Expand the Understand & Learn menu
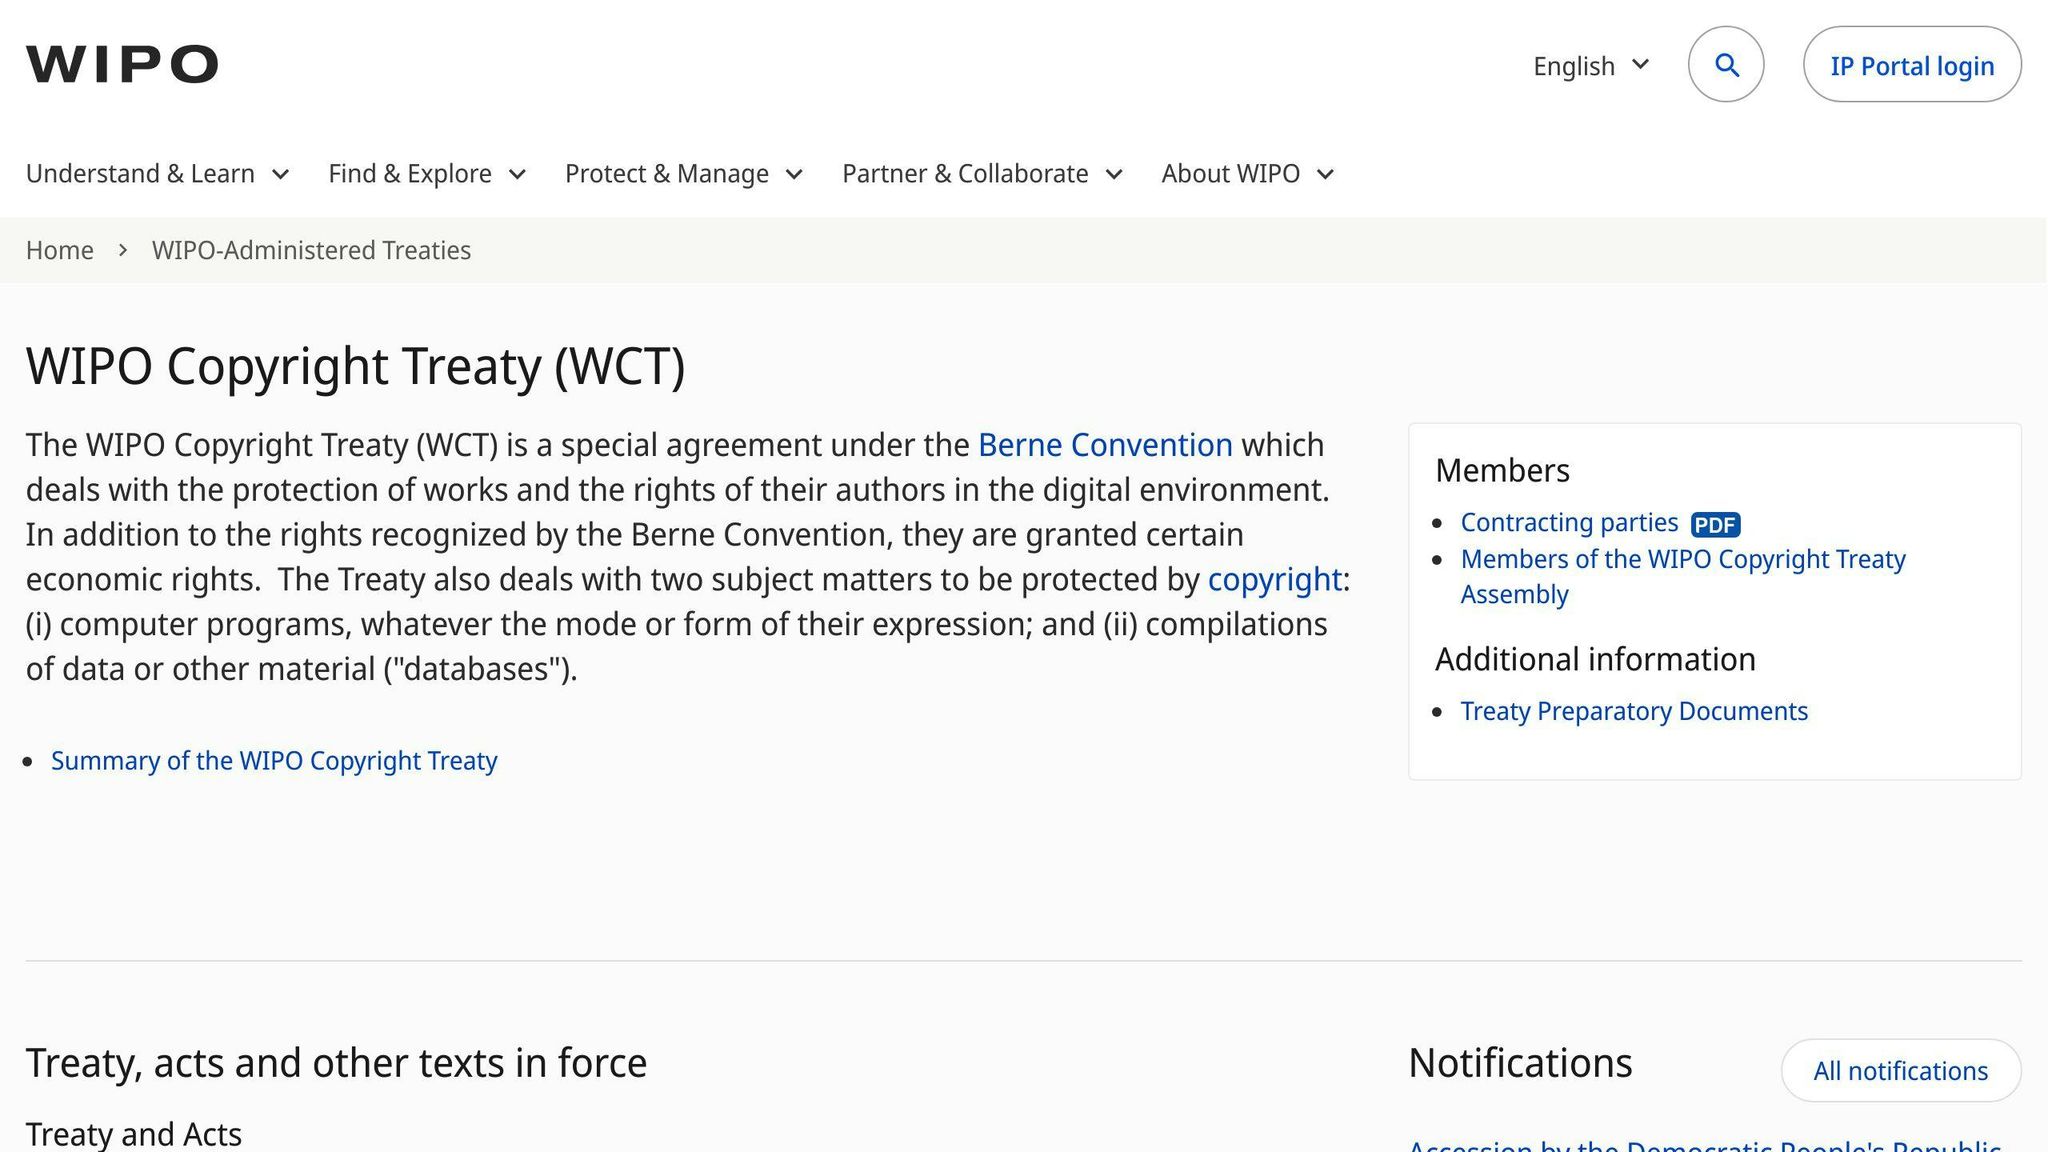This screenshot has width=2048, height=1152. tap(157, 174)
